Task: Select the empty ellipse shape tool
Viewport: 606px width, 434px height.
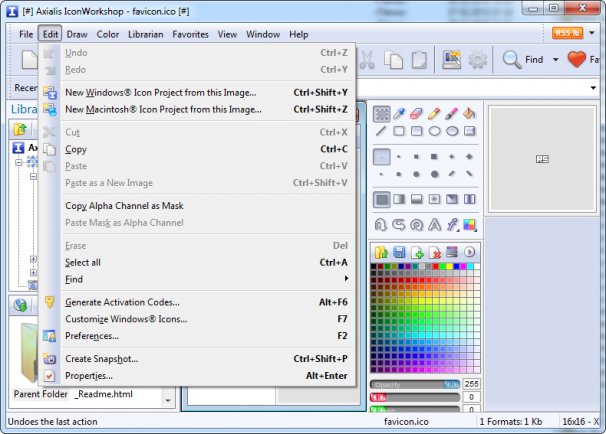Action: (434, 131)
